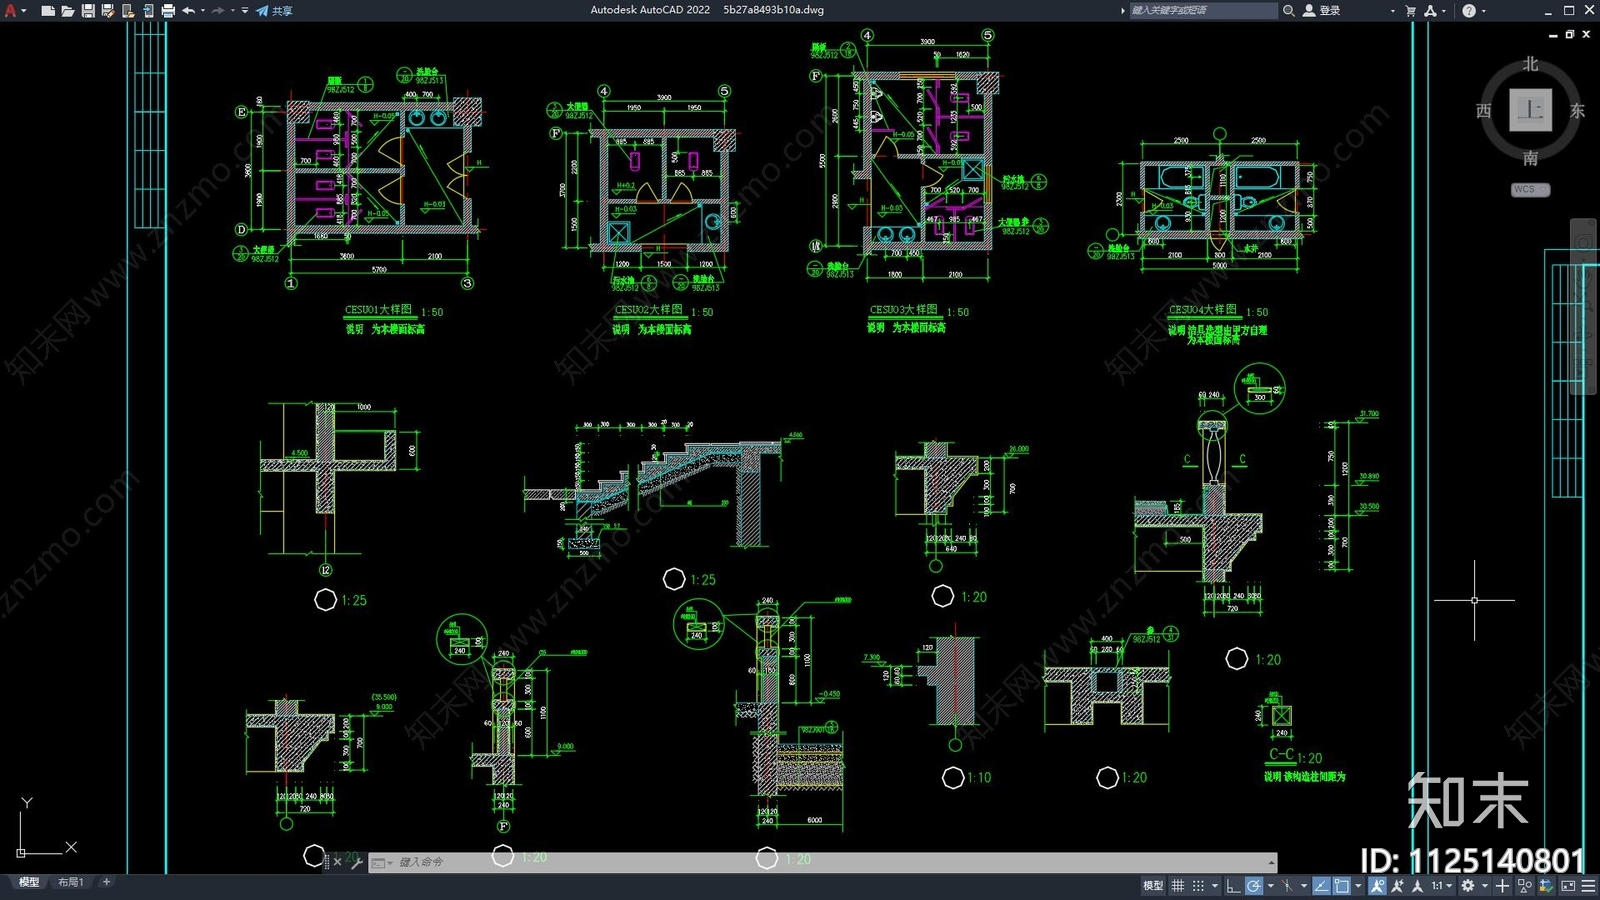Open the status bar customization menu icon

pyautogui.click(x=1588, y=886)
